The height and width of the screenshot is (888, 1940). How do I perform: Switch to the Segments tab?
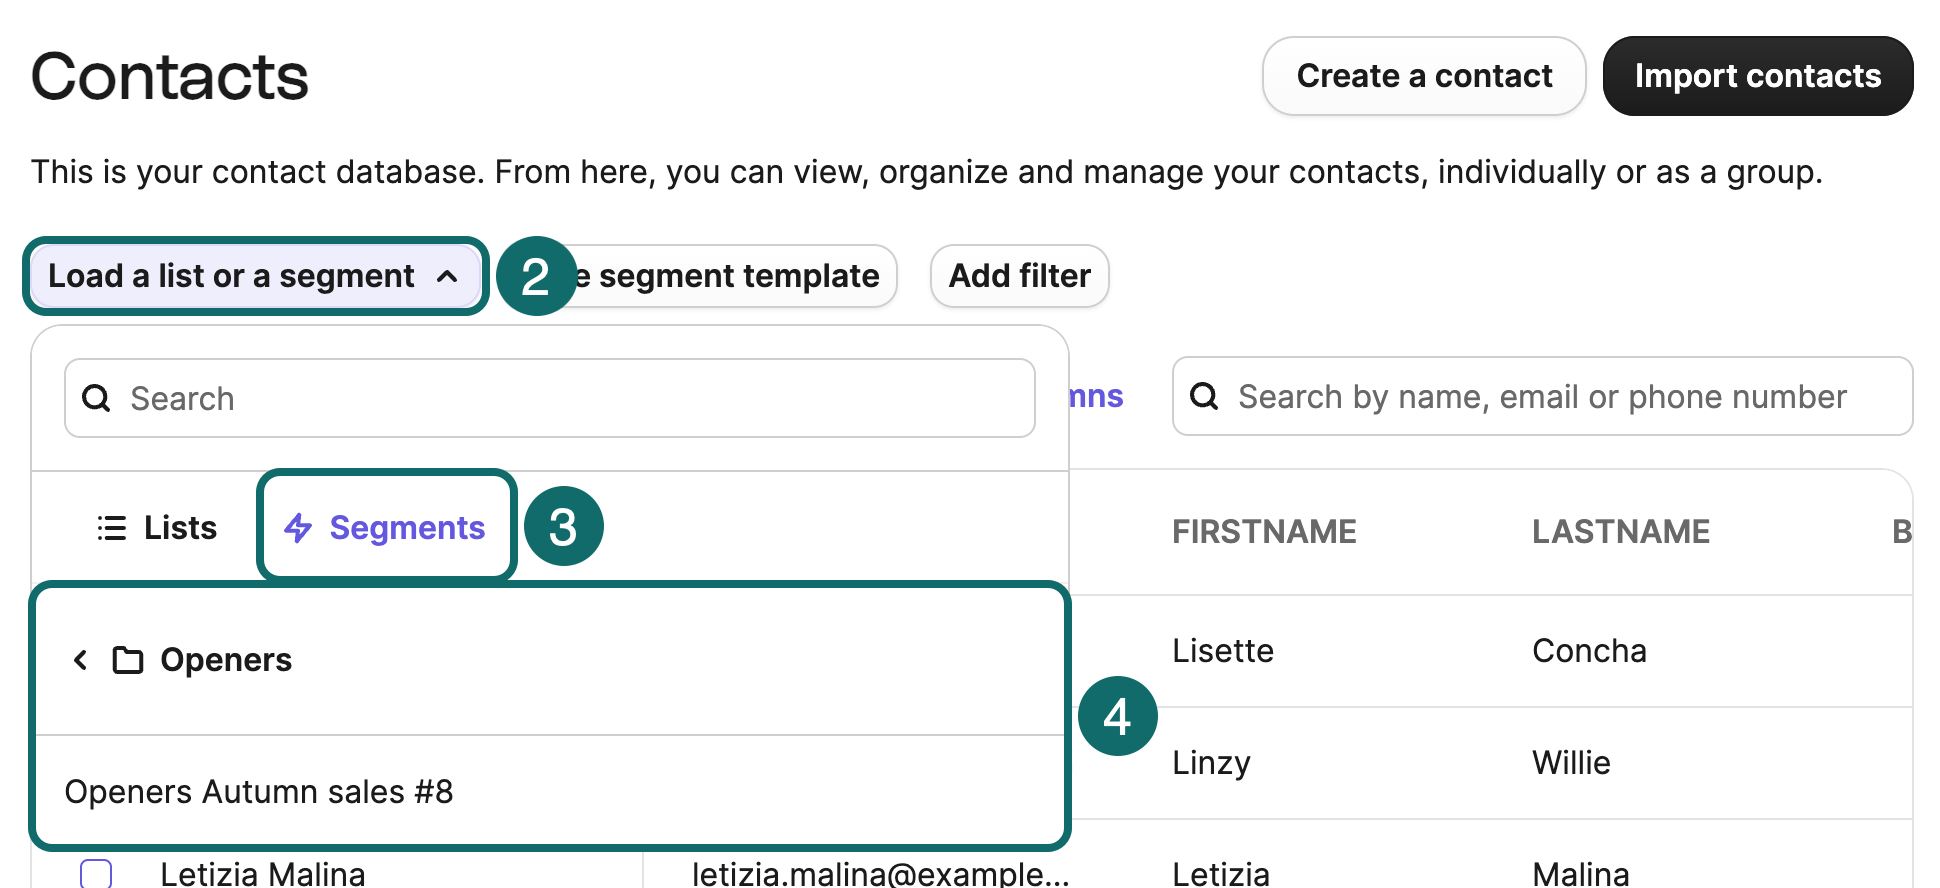[x=386, y=527]
